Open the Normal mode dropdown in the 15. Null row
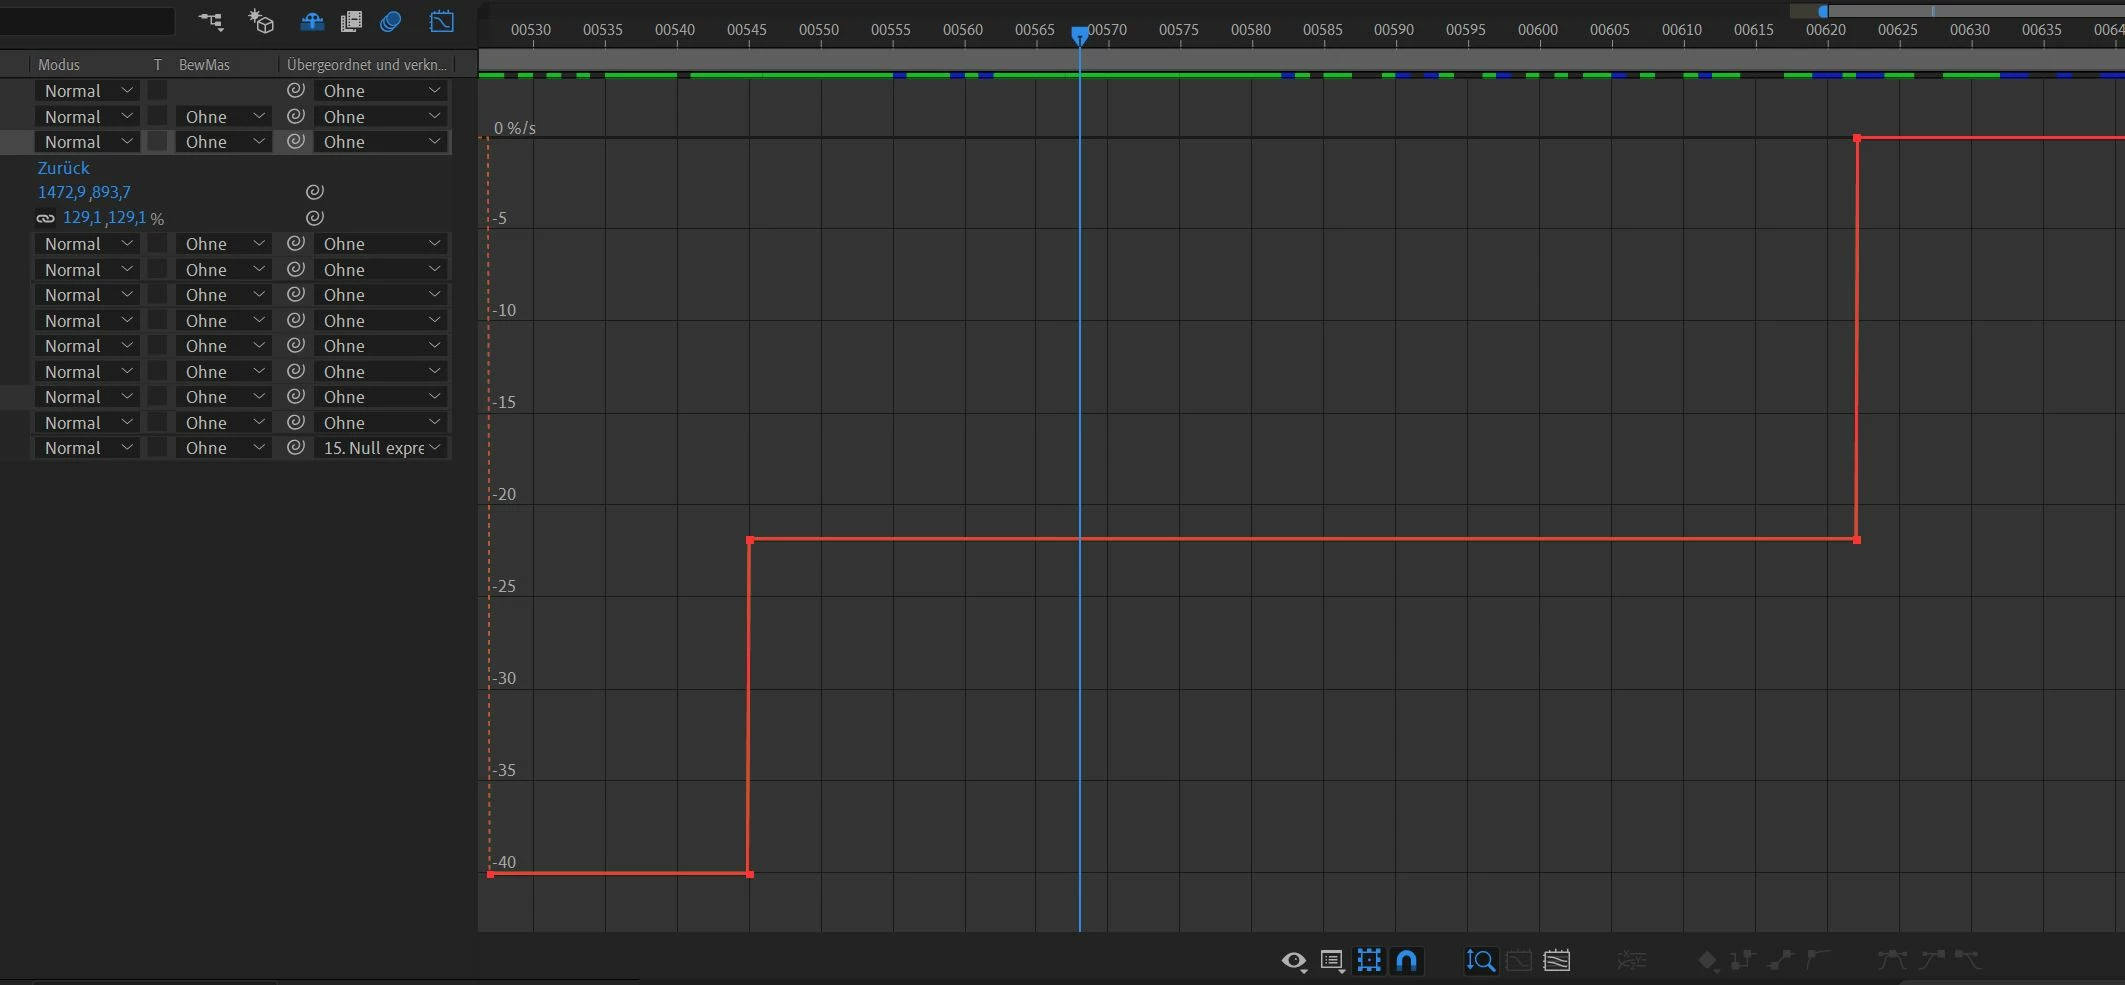This screenshot has width=2125, height=985. pyautogui.click(x=87, y=448)
